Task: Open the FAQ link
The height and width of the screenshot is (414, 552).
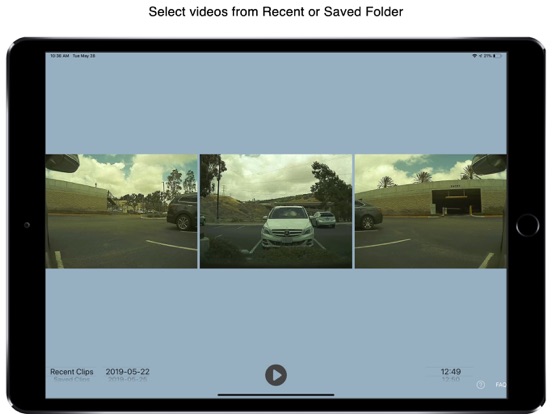Action: tap(501, 385)
